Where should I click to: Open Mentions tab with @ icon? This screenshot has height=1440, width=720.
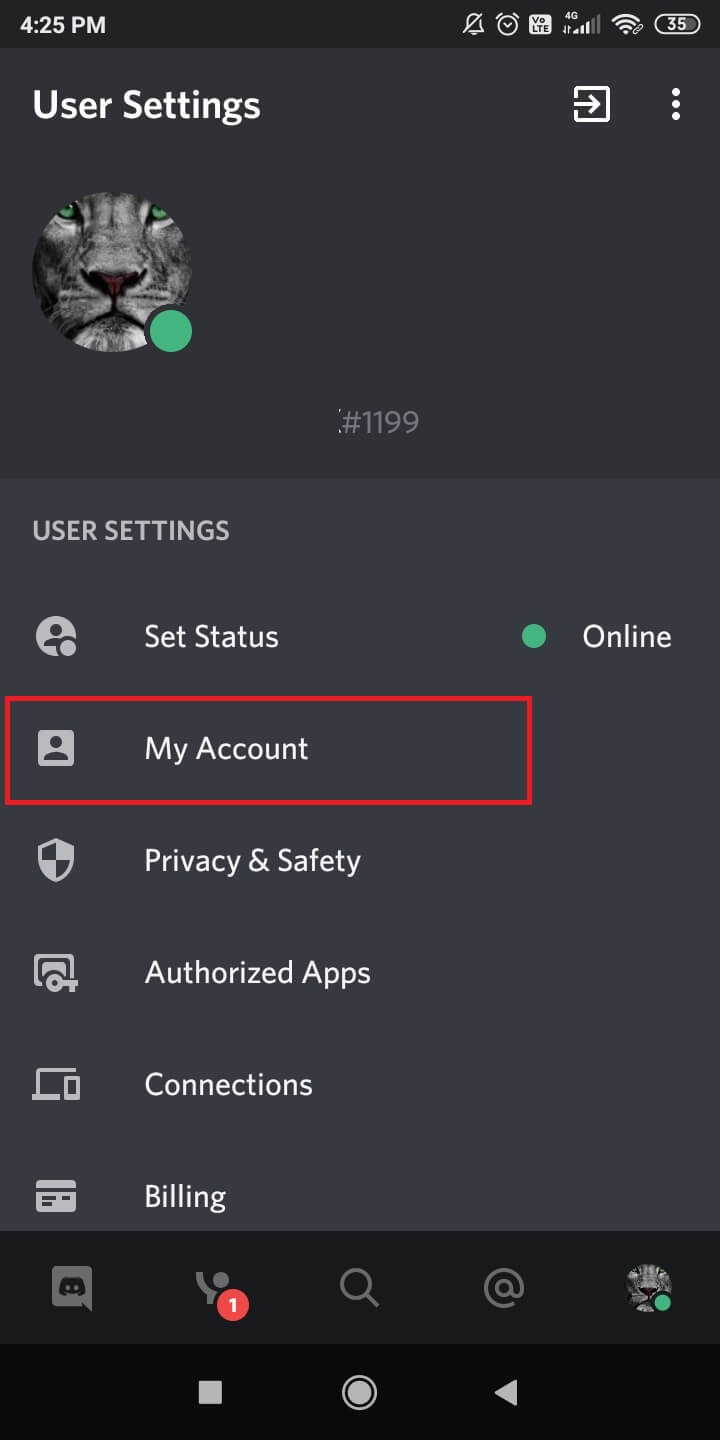tap(504, 1288)
